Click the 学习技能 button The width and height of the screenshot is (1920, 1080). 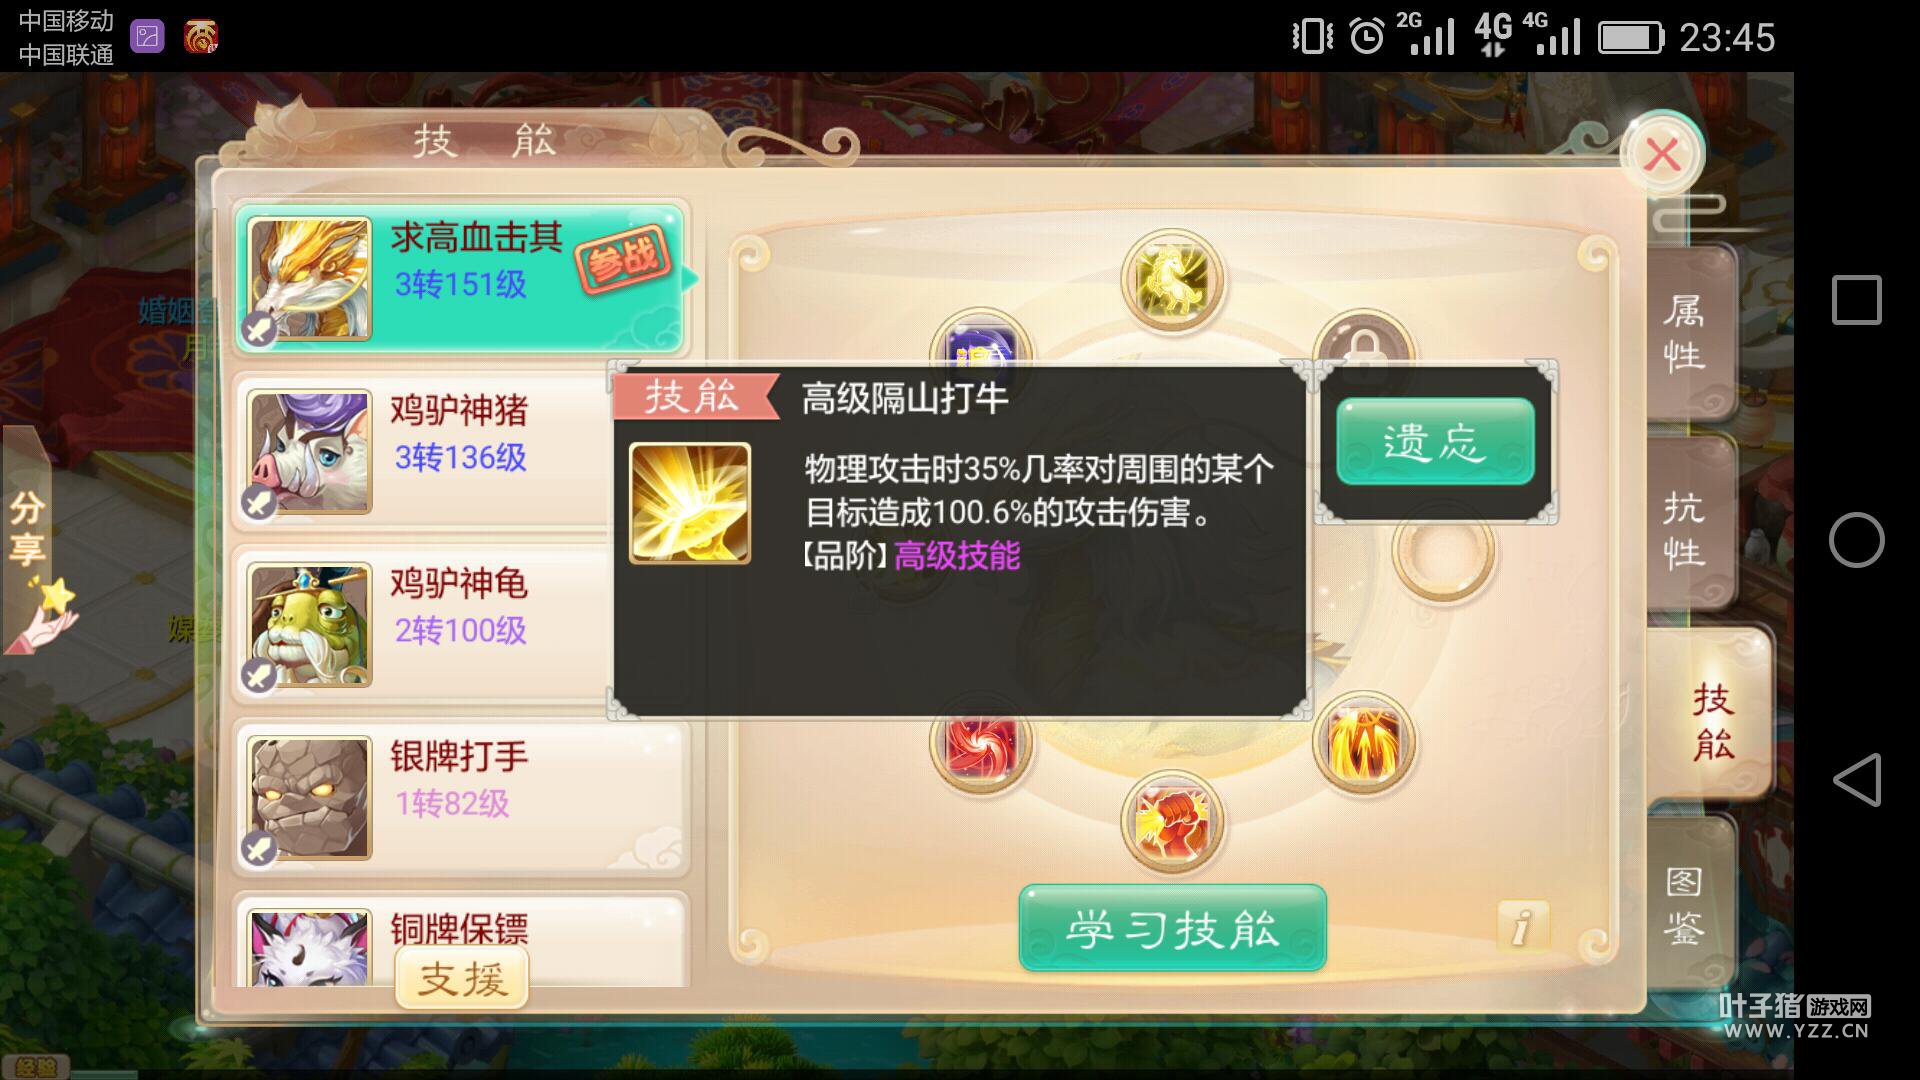coord(1172,928)
